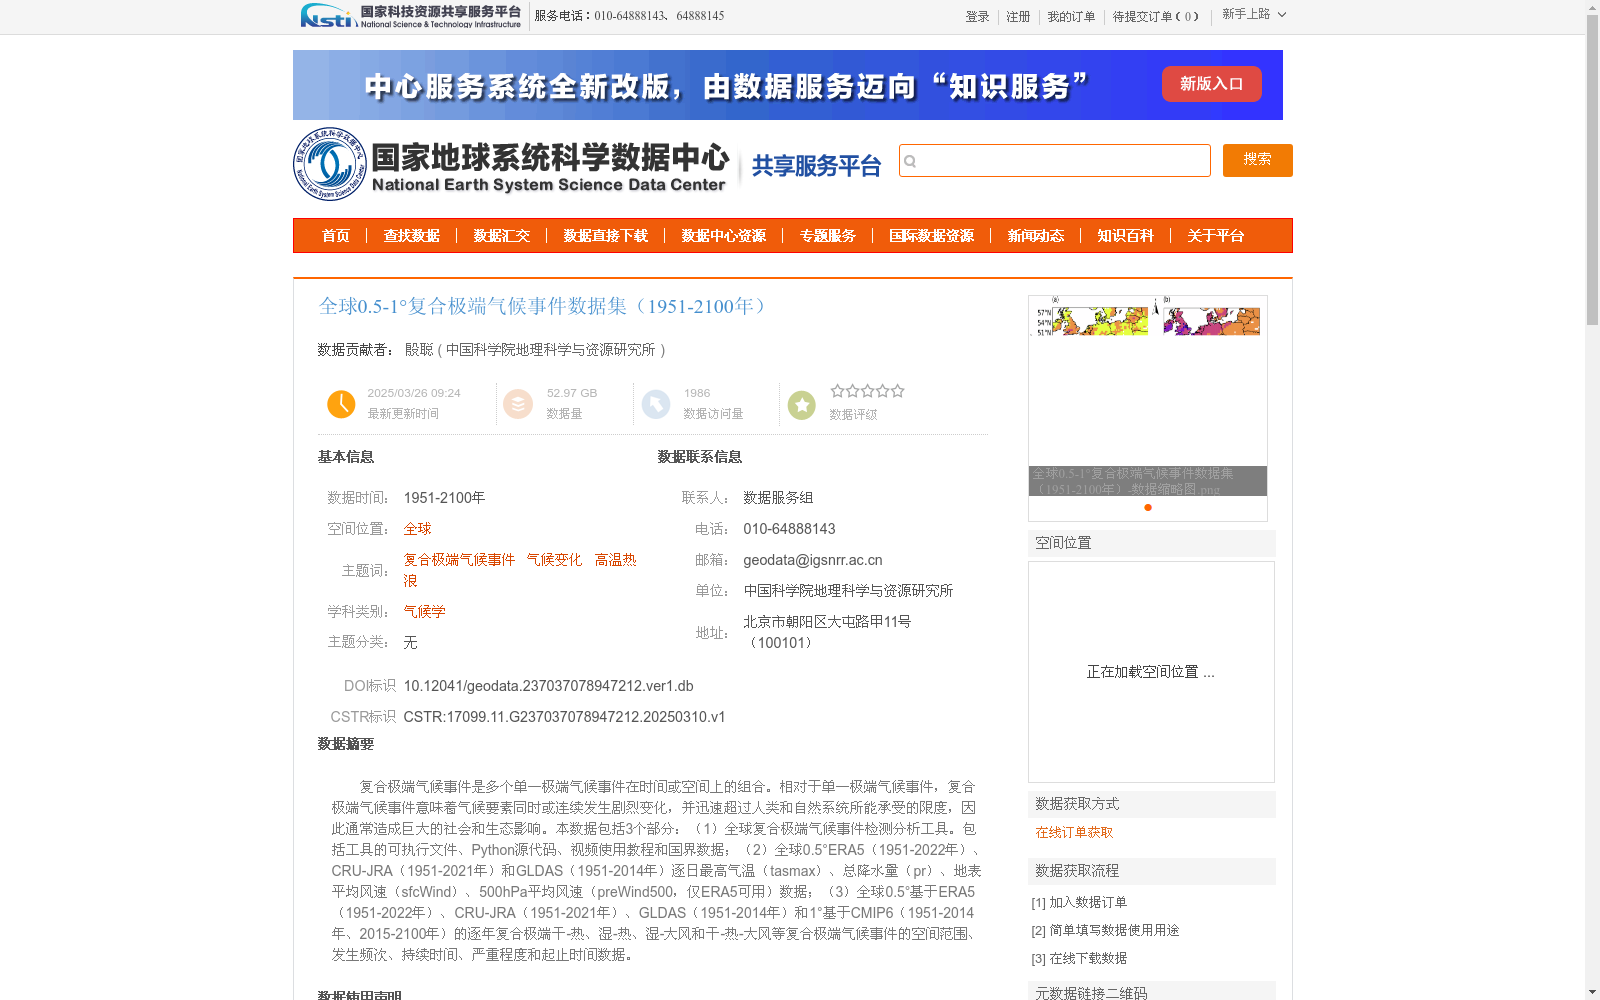Open the 数据直接下载 menu item
1600x1000 pixels.
click(x=606, y=236)
